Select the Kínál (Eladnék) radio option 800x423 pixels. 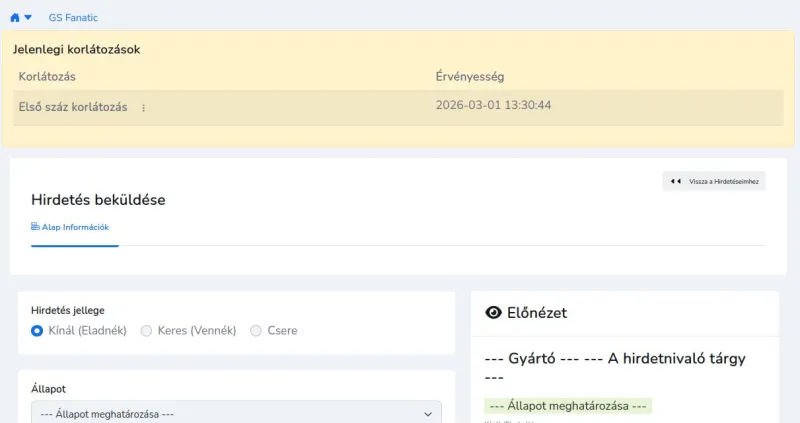37,330
